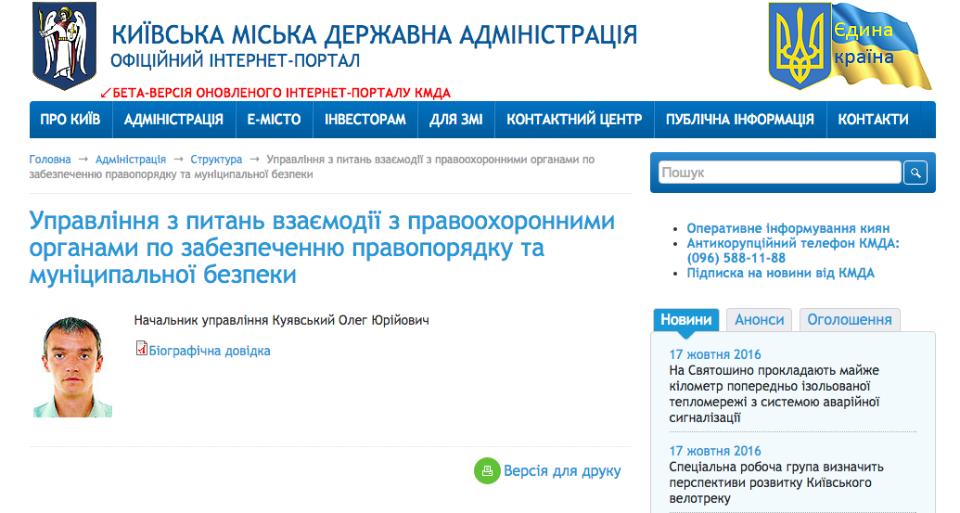This screenshot has height=513, width=960.
Task: Click the department head's photo thumbnail
Action: pos(72,367)
